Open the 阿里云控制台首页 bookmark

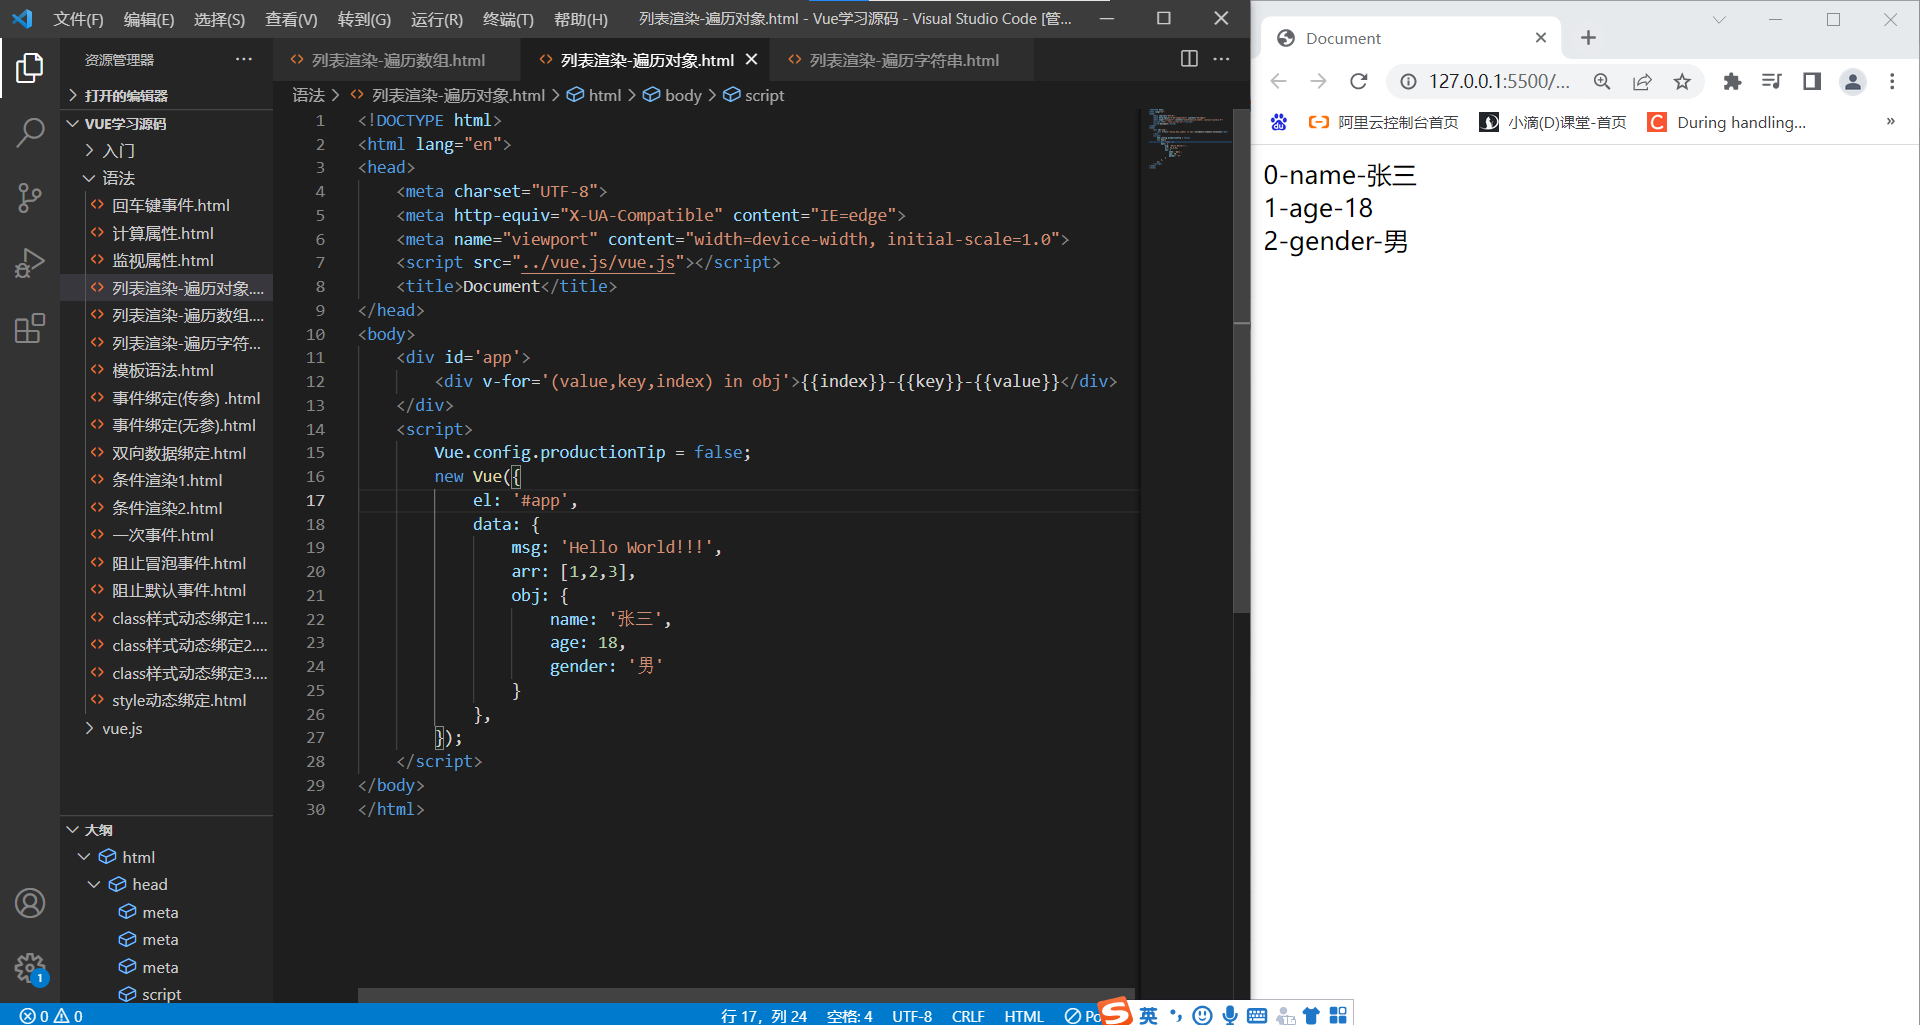[x=1384, y=122]
